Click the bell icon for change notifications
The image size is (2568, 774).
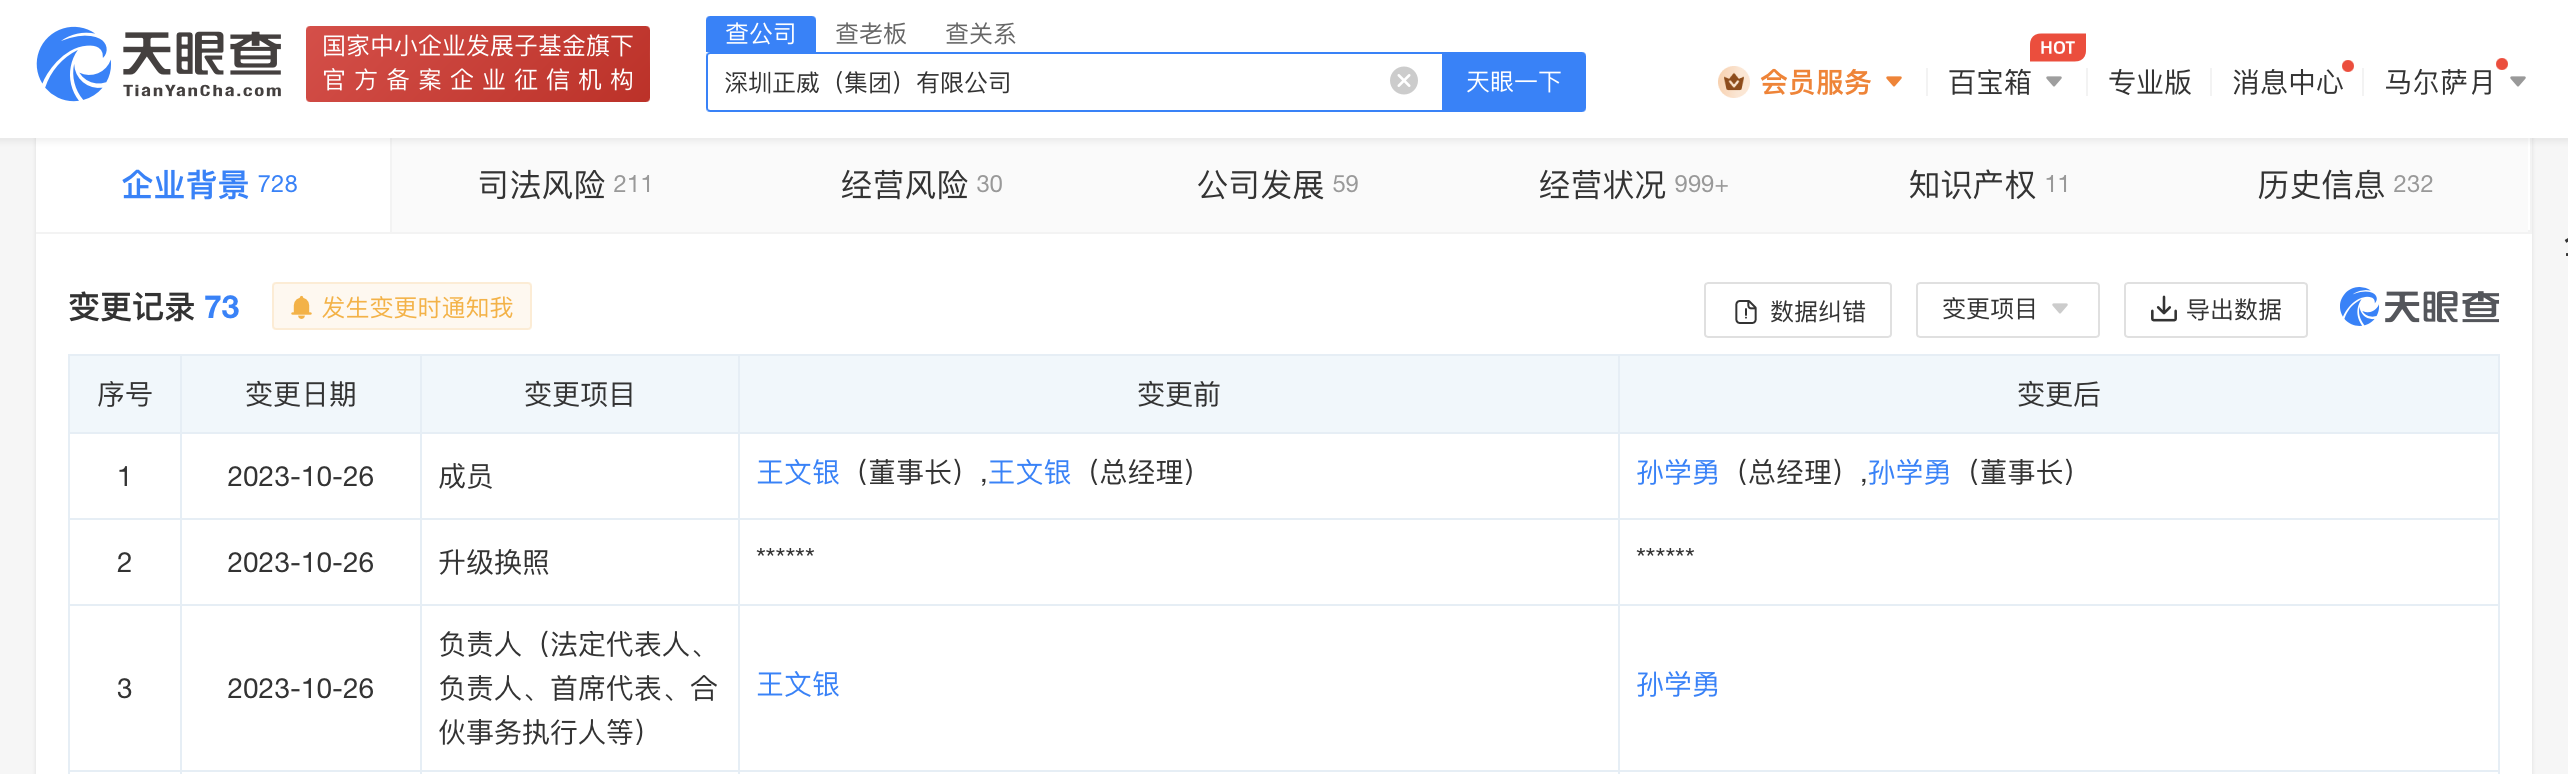click(x=300, y=308)
